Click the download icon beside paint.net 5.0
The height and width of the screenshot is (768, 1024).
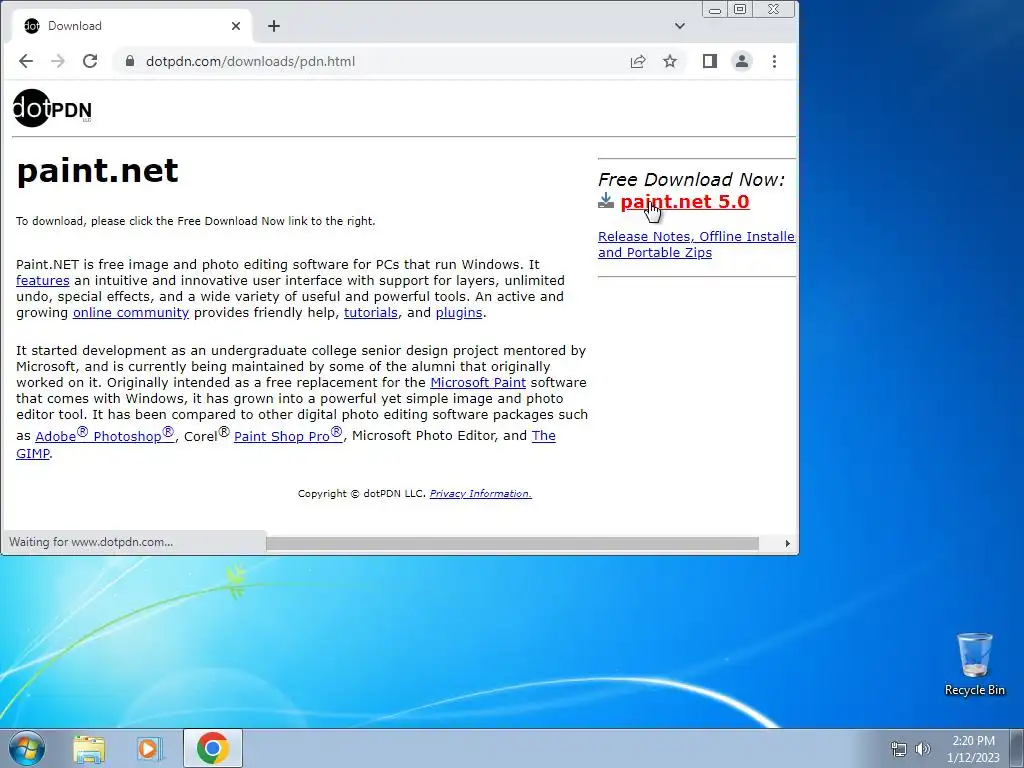click(x=606, y=200)
